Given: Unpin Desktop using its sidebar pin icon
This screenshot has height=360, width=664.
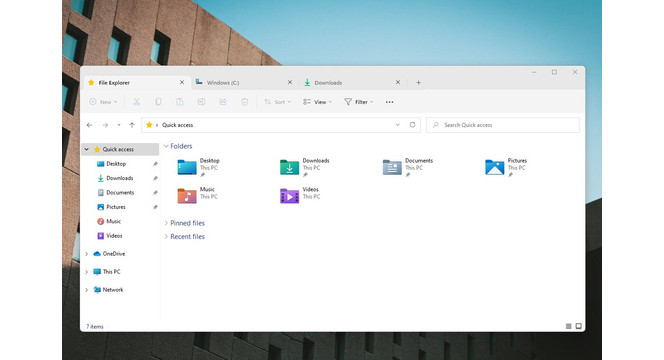Looking at the screenshot, I should [x=155, y=164].
